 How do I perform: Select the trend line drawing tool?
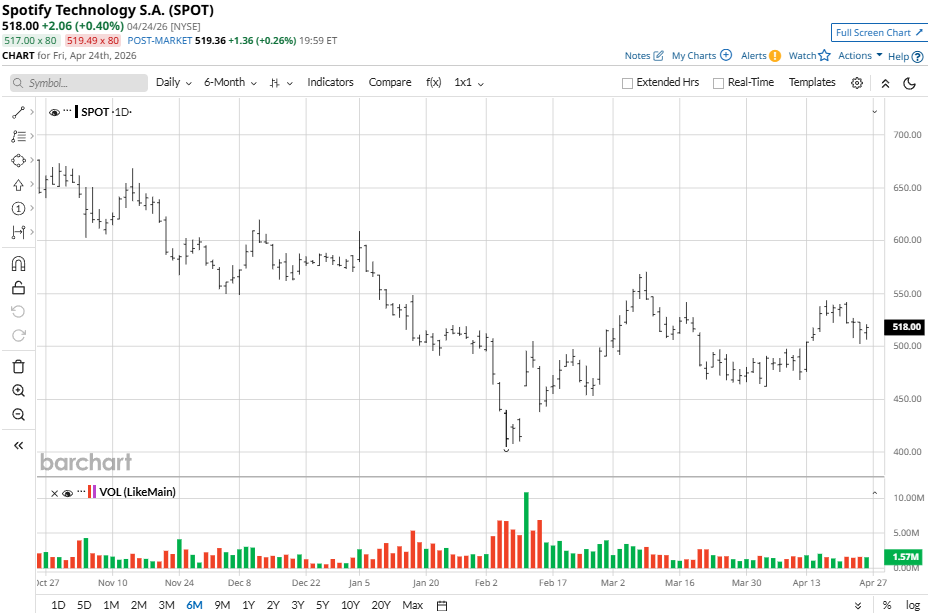pyautogui.click(x=18, y=112)
